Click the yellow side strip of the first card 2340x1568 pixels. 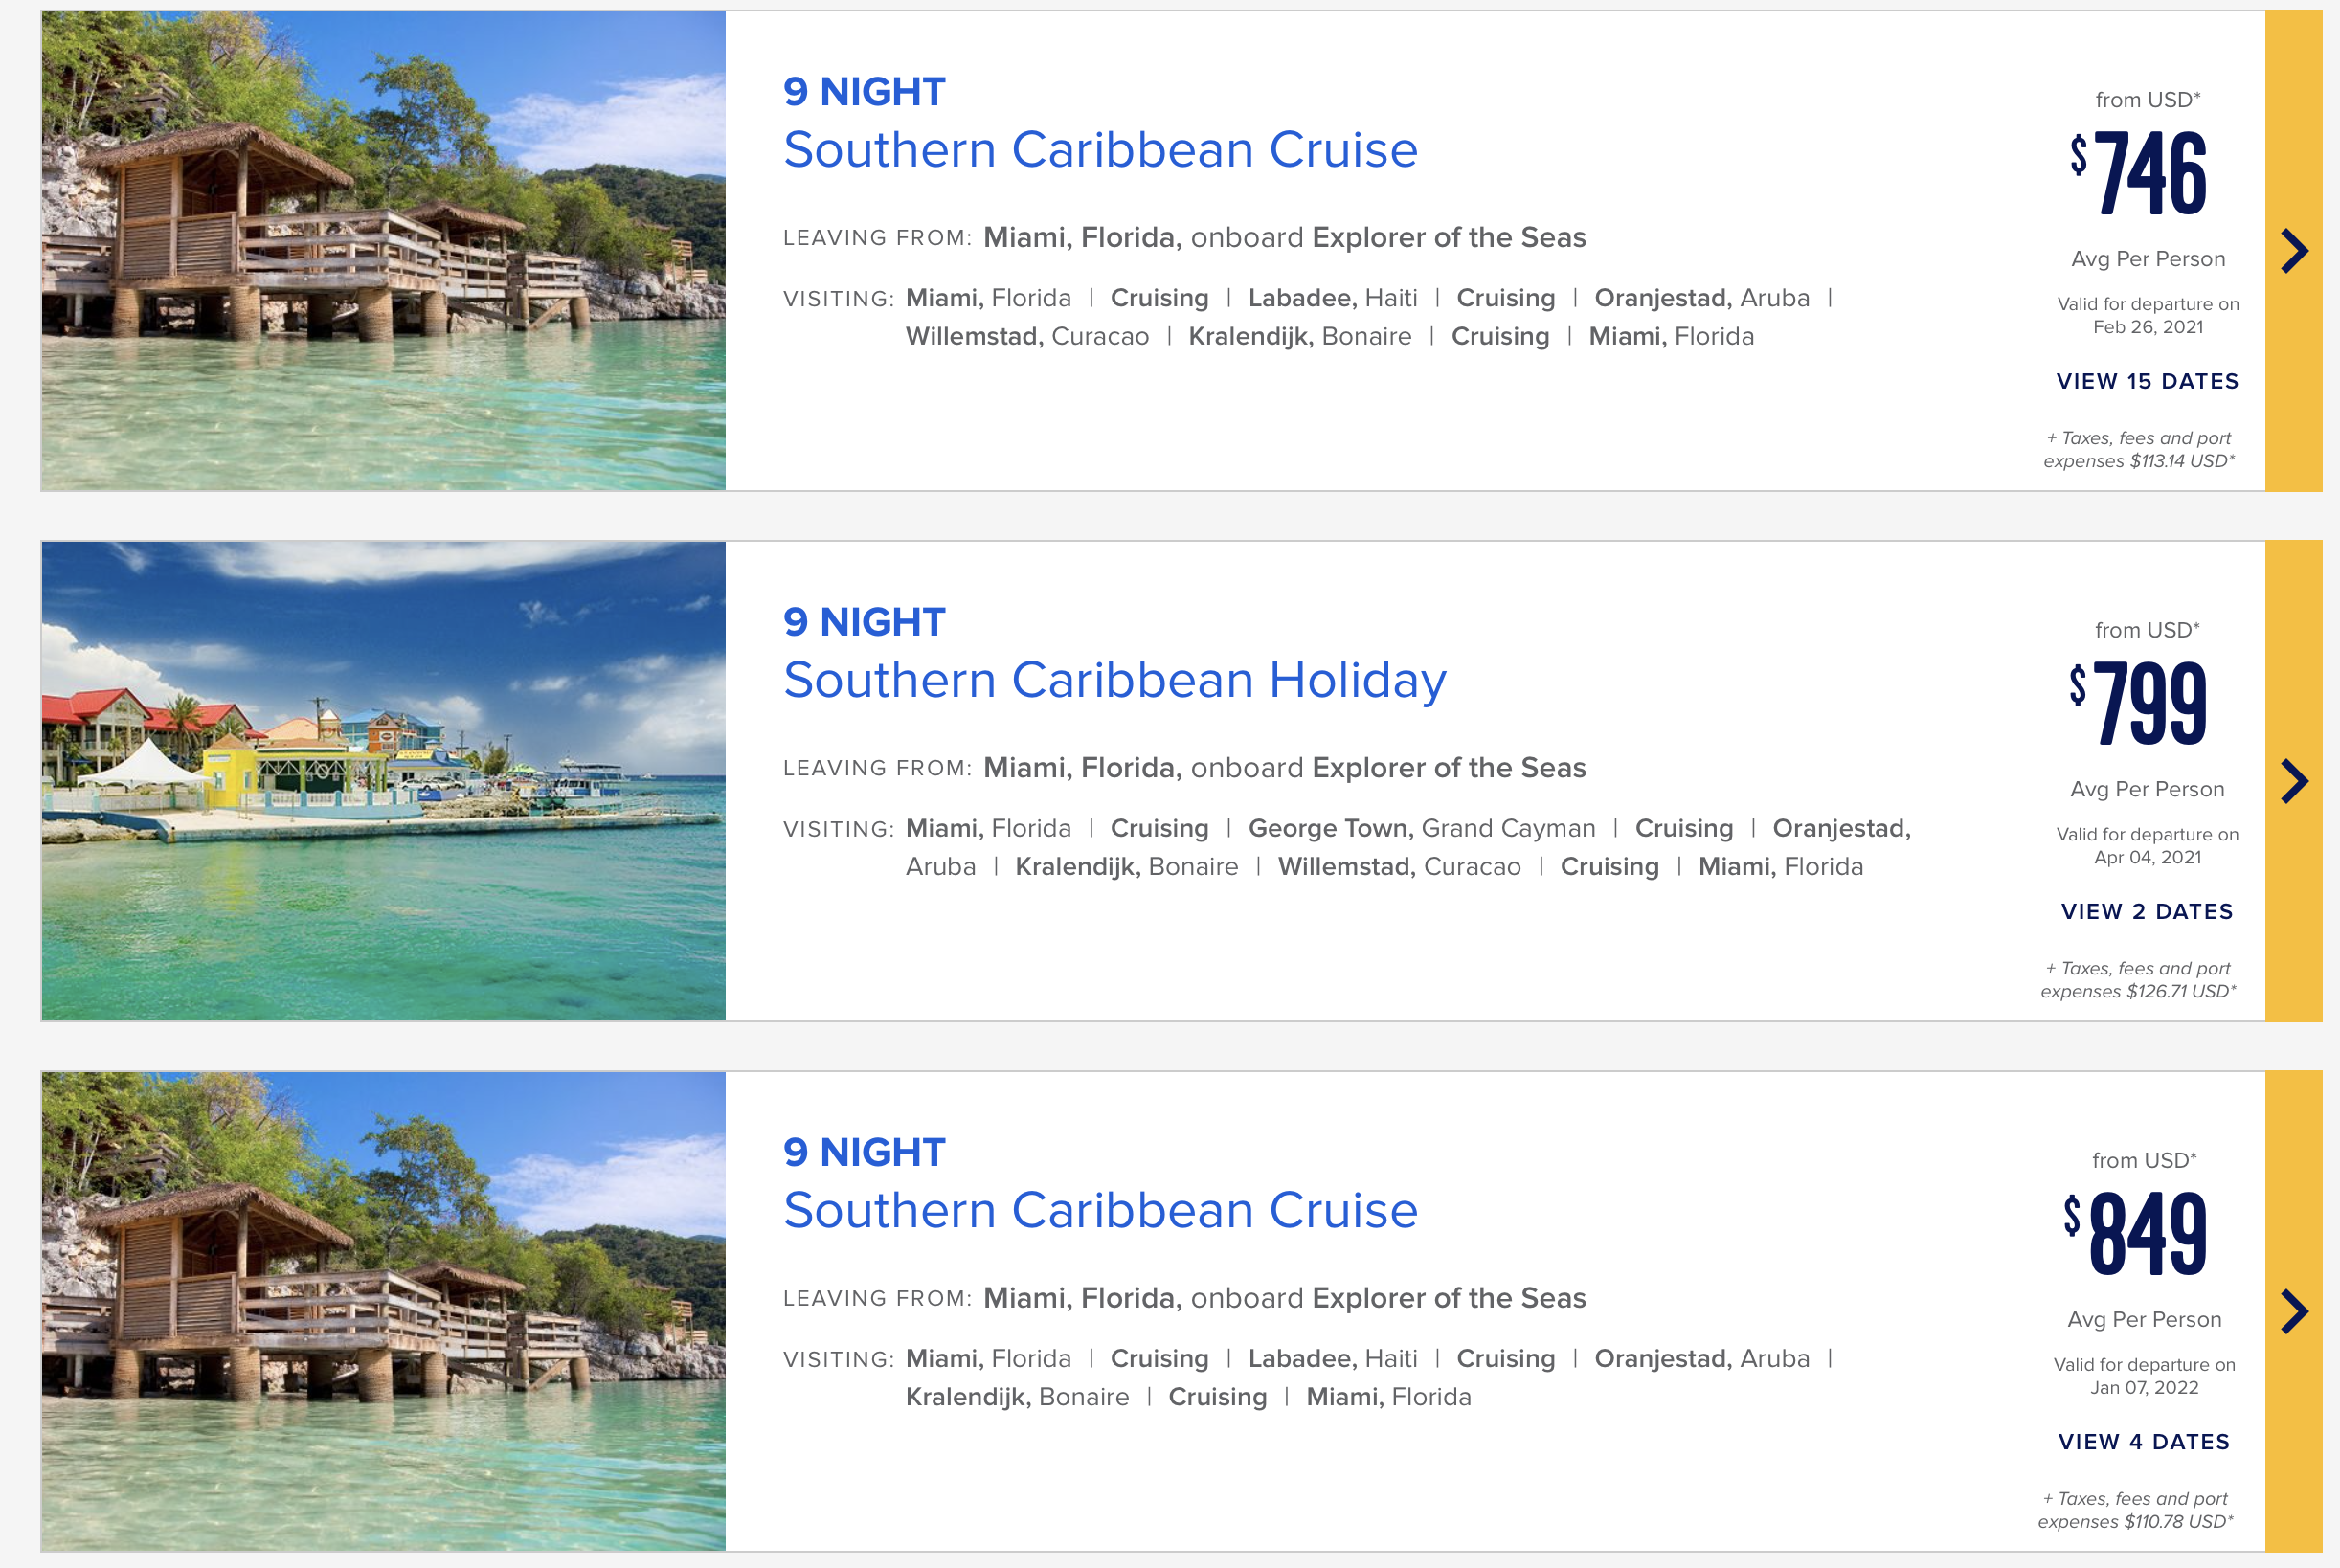pyautogui.click(x=2293, y=251)
